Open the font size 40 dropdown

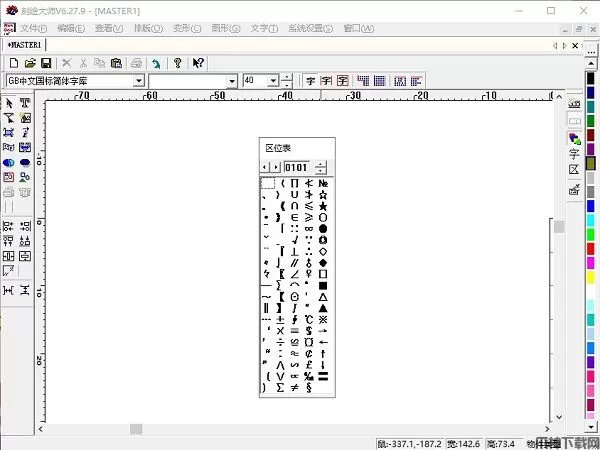(x=273, y=81)
